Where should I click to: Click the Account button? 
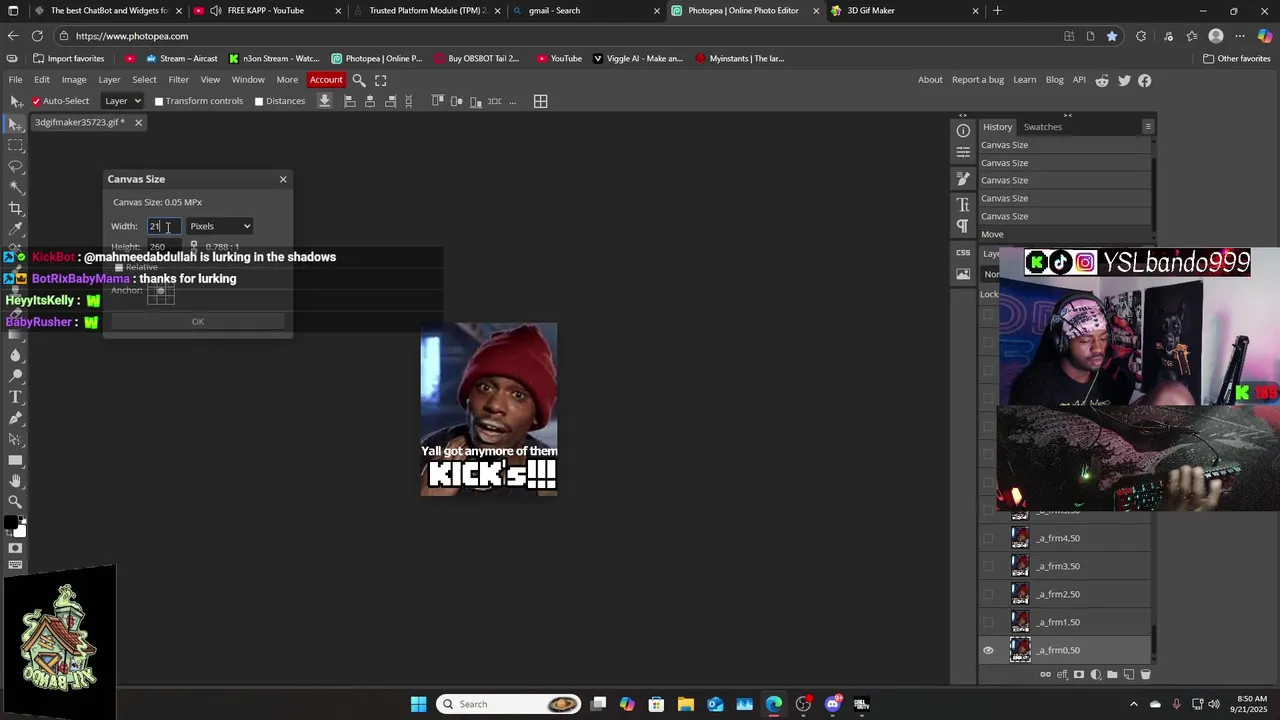point(326,80)
